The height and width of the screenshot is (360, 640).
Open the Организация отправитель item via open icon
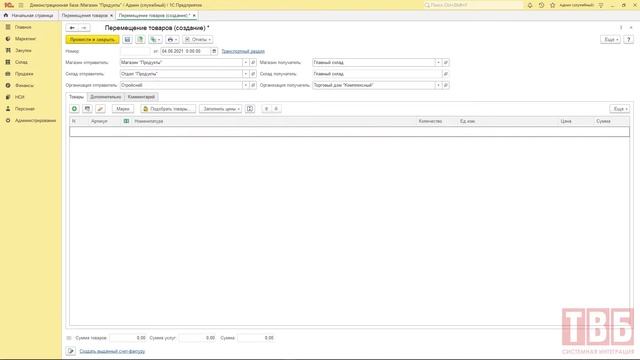[253, 85]
